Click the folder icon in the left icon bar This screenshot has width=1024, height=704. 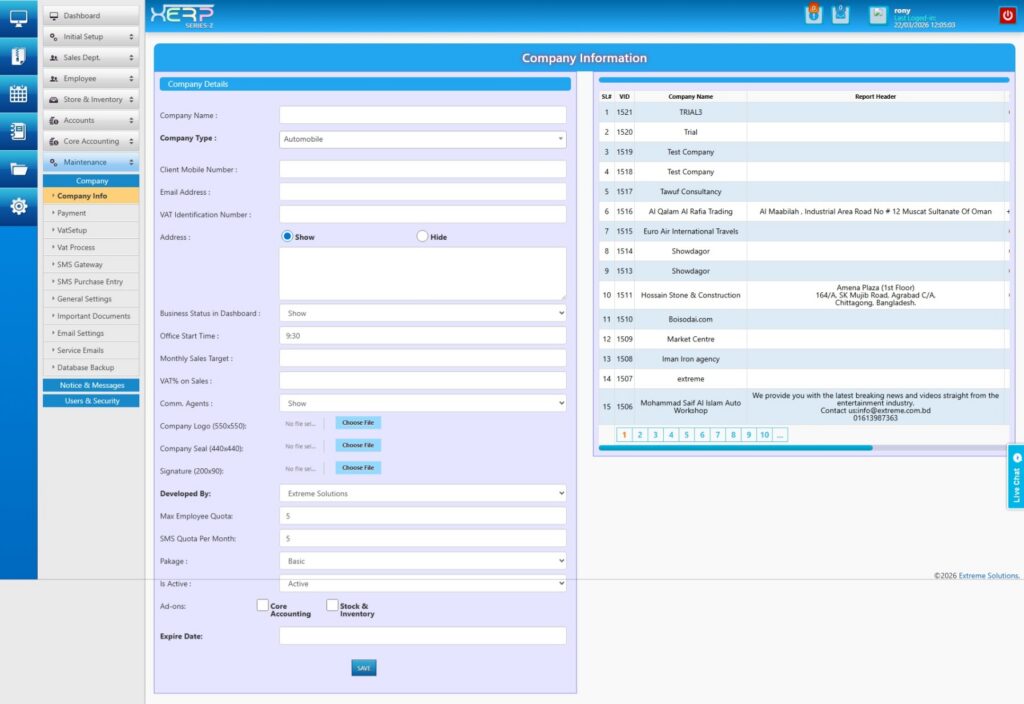point(18,170)
